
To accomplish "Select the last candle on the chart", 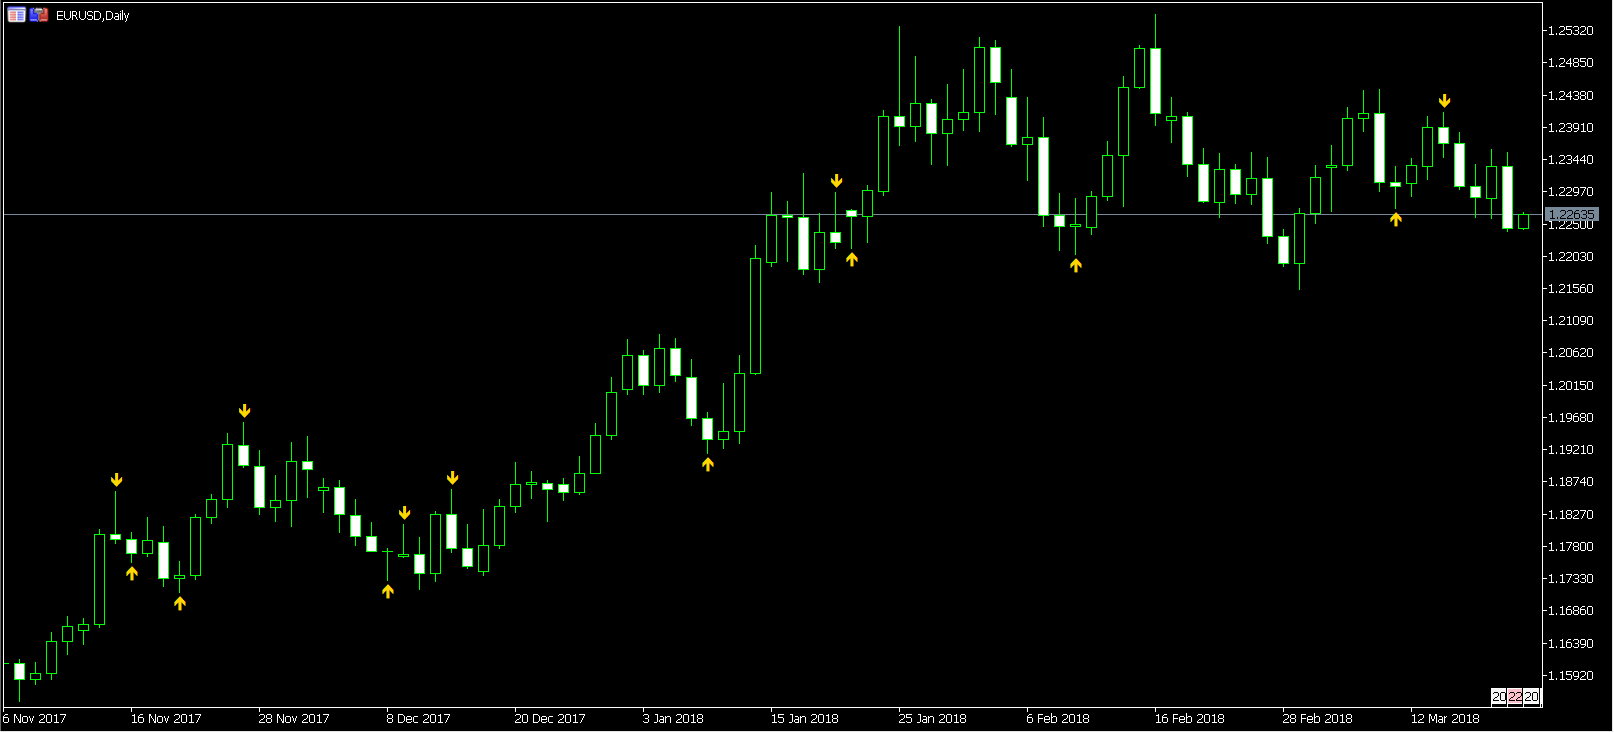I will coord(1523,221).
